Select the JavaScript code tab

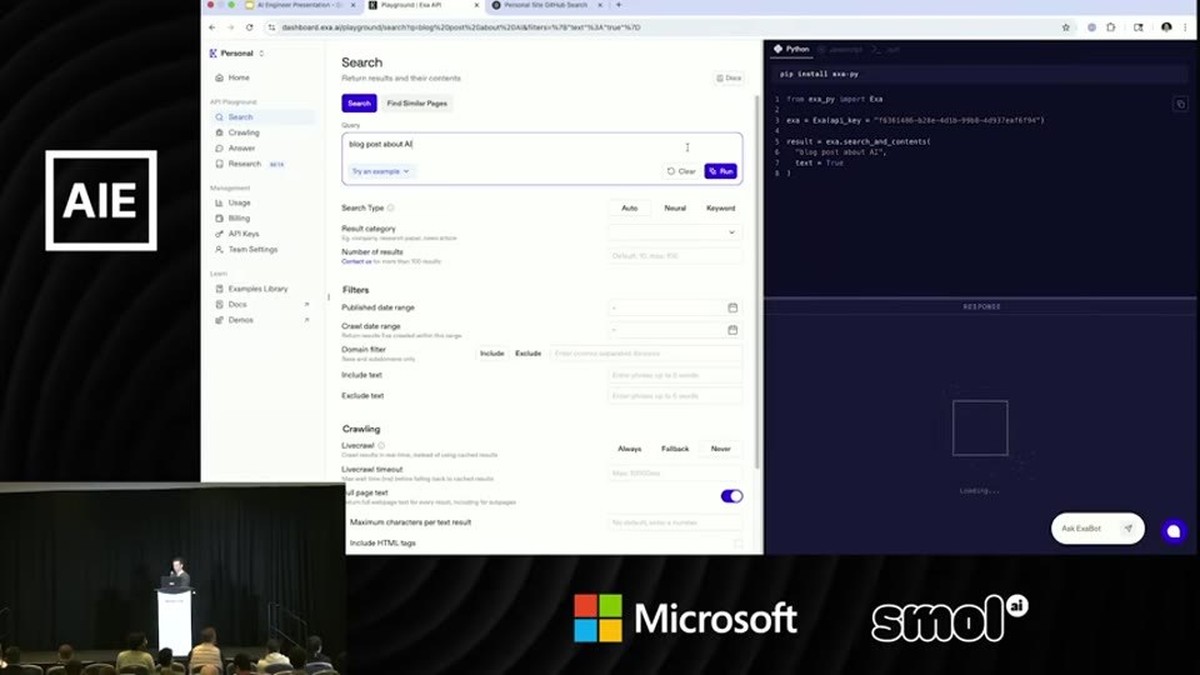point(839,48)
